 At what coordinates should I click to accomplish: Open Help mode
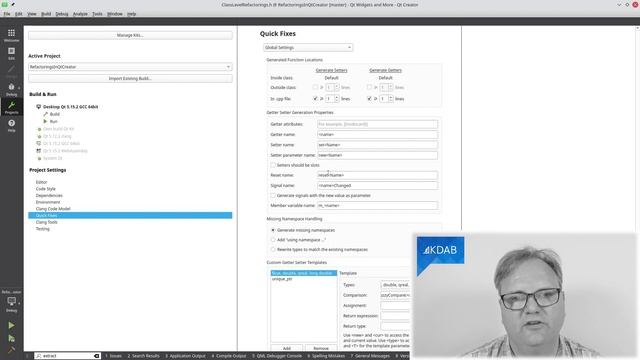(x=11, y=125)
